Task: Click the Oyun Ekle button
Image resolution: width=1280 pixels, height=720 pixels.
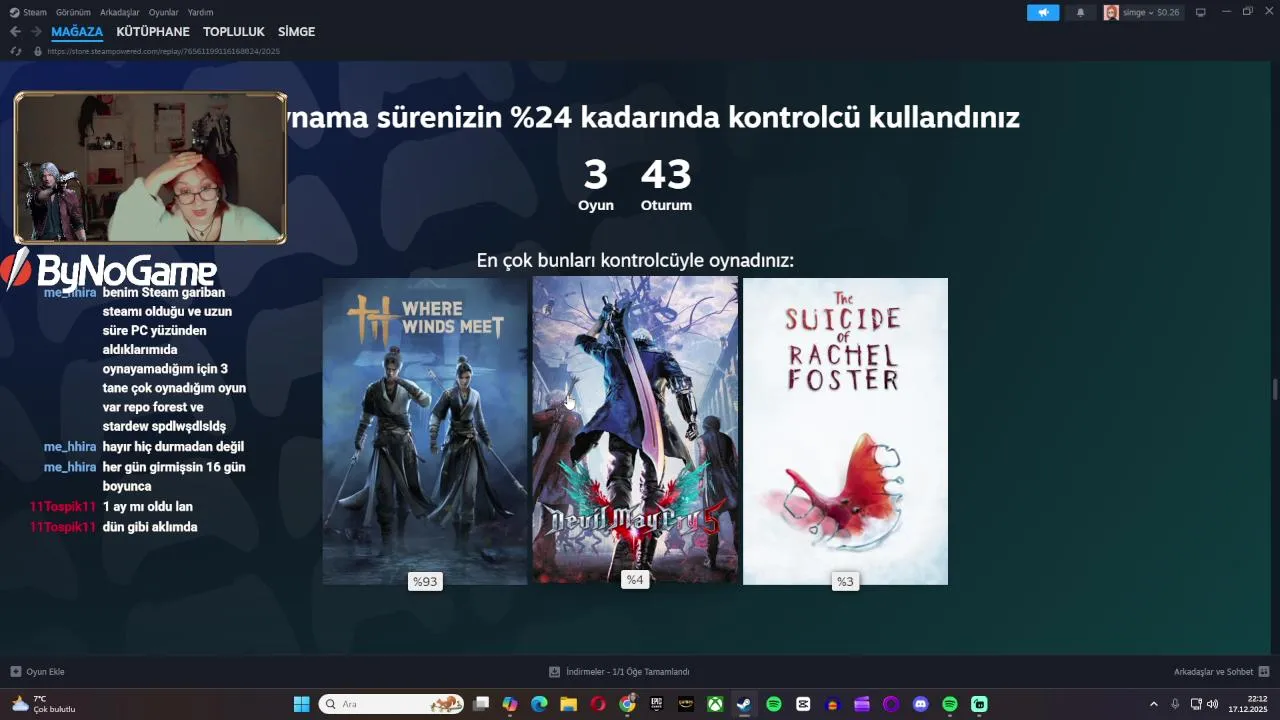Action: [37, 672]
